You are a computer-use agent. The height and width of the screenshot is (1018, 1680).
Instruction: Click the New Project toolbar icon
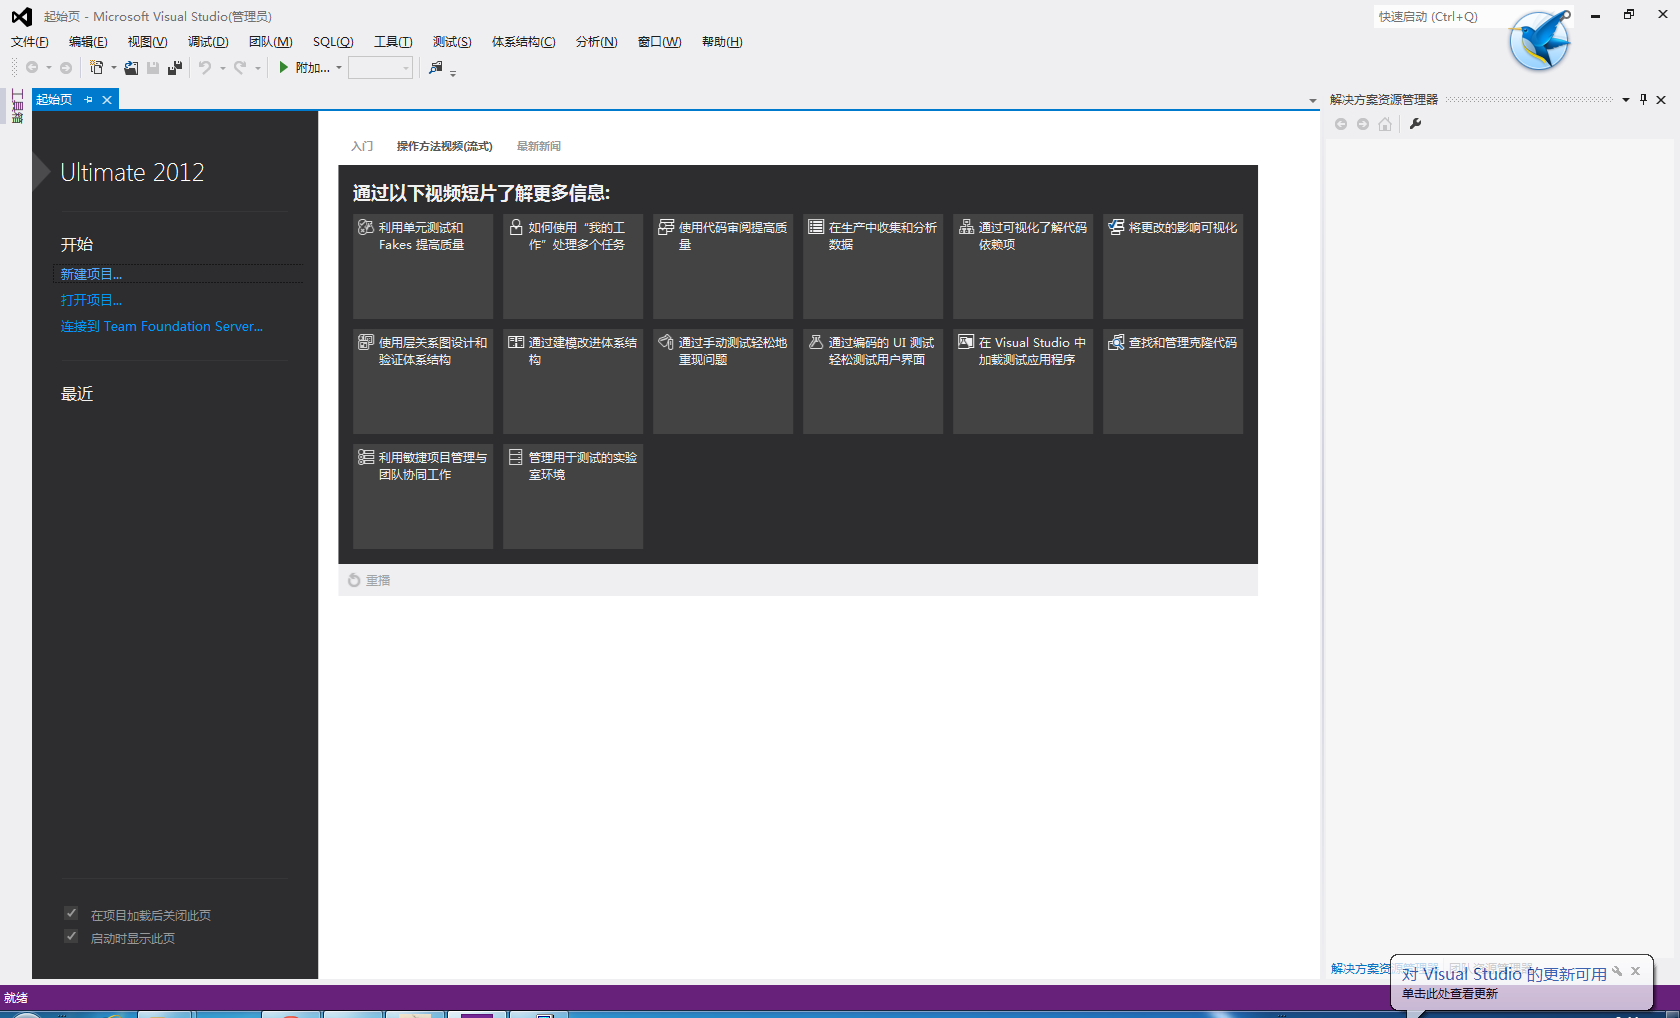point(97,68)
